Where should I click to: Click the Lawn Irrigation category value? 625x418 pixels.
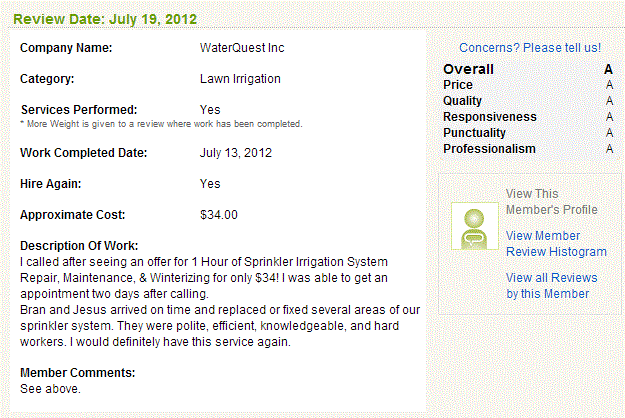[x=240, y=79]
